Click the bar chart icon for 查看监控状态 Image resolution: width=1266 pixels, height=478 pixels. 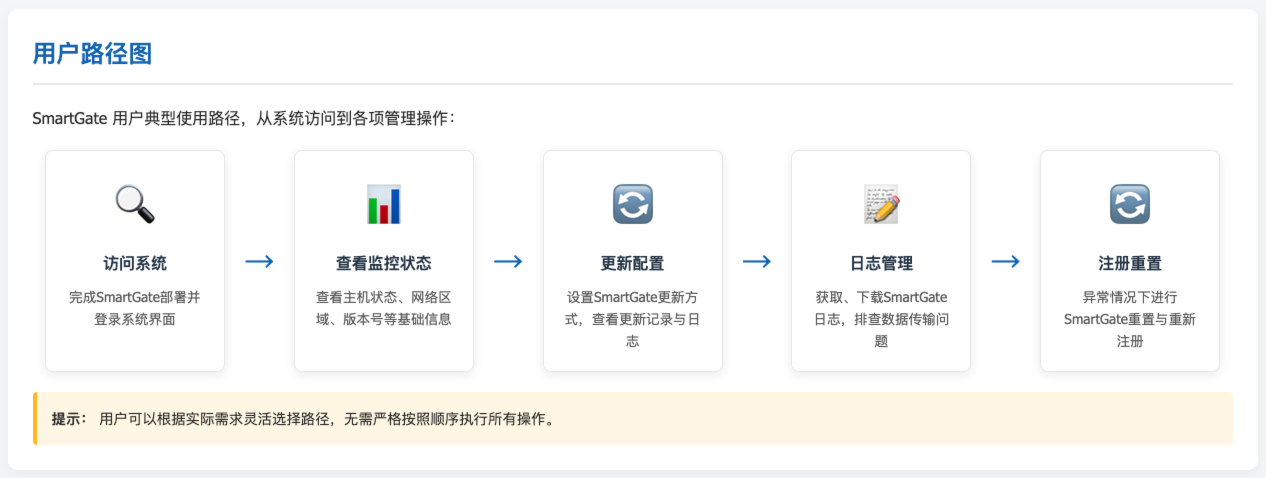pyautogui.click(x=384, y=204)
